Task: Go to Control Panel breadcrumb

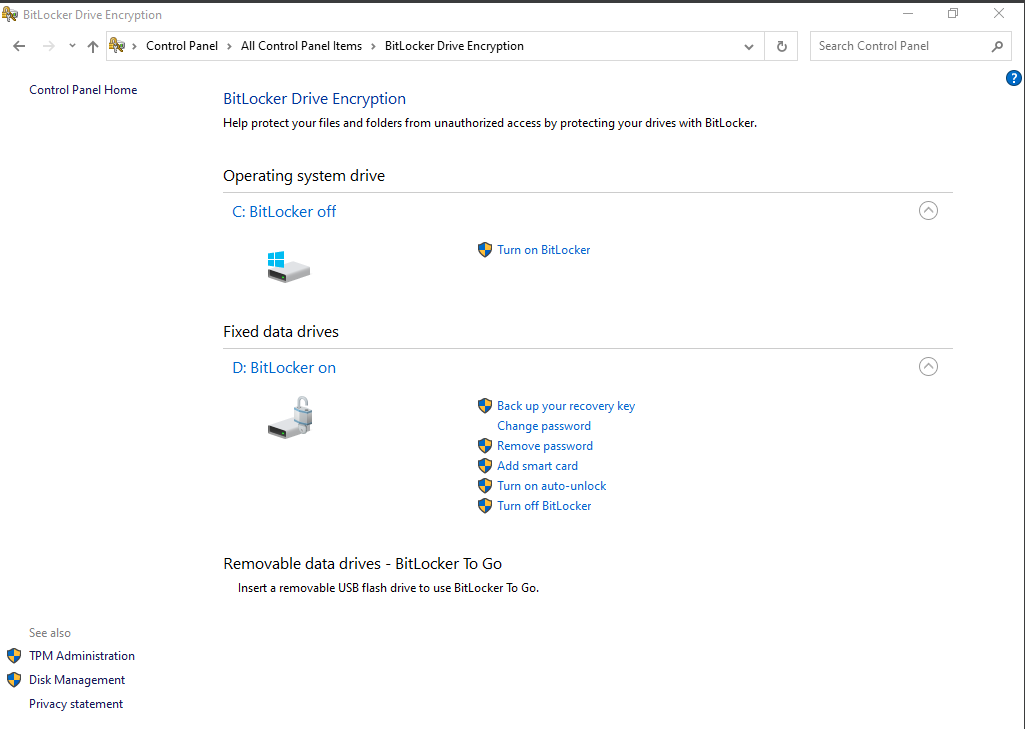Action: [x=181, y=46]
